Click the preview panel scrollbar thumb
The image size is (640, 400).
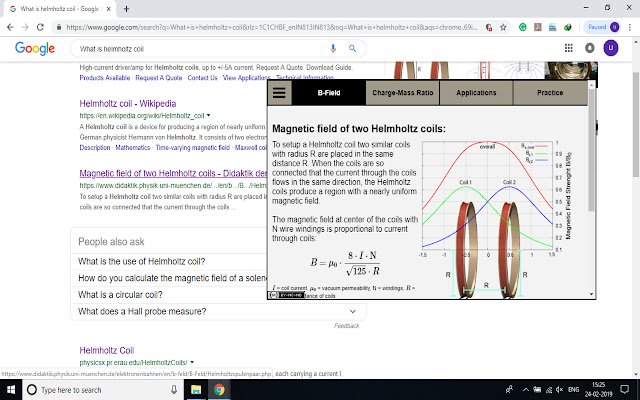point(591,150)
